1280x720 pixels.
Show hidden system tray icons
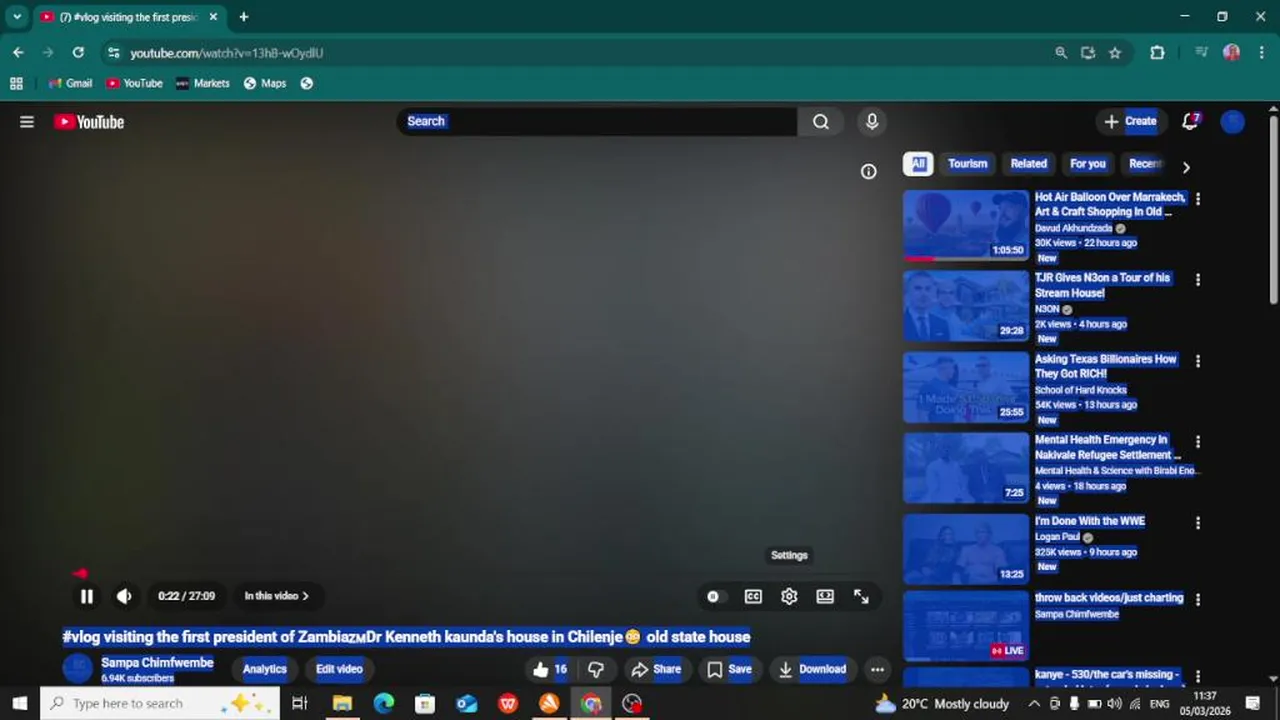1033,704
